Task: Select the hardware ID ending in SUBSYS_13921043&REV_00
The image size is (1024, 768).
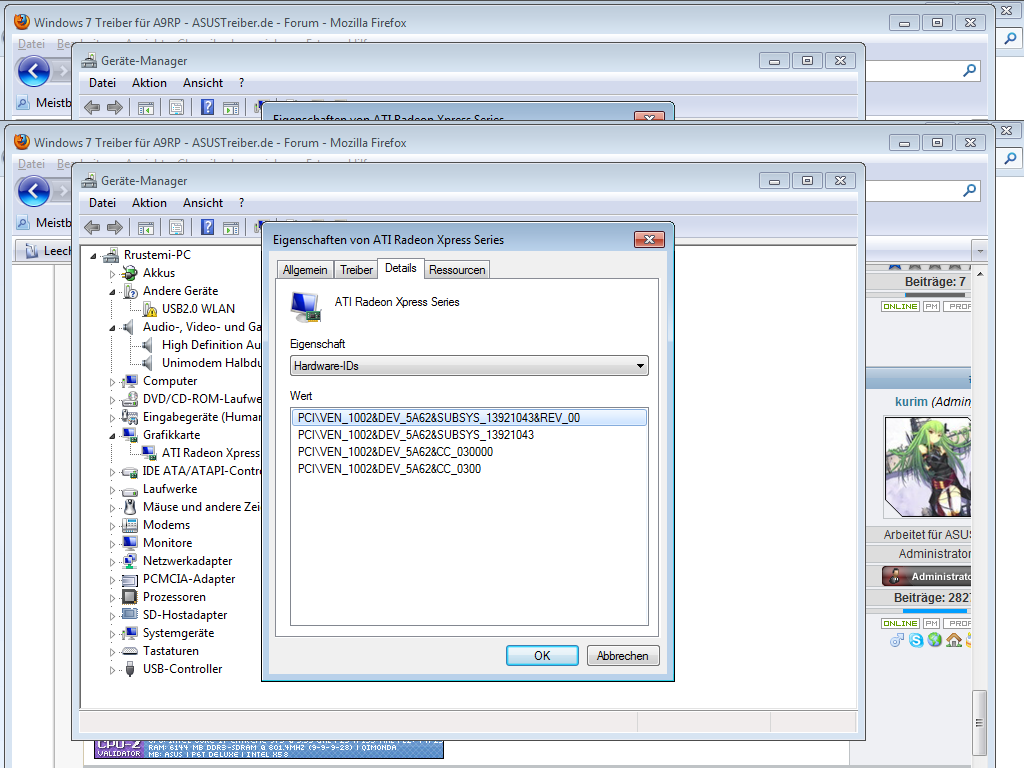Action: 470,418
